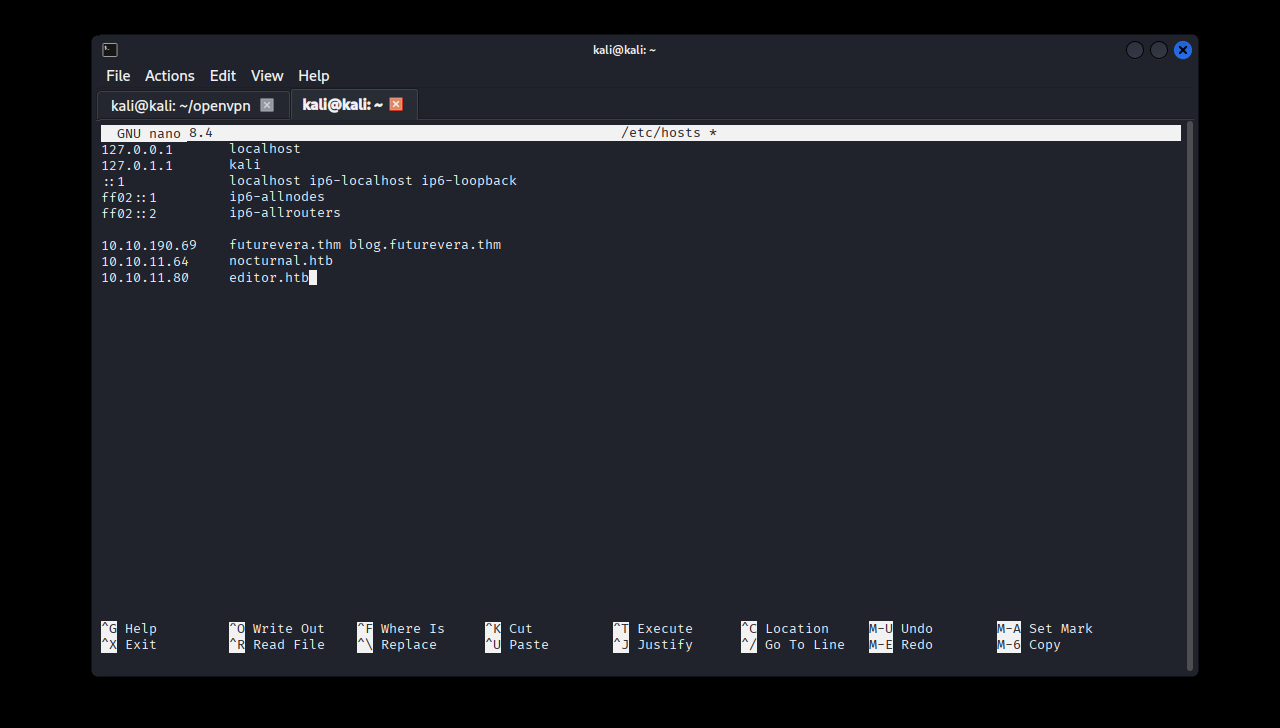Click the ^O Write Out shortcut

[277, 629]
